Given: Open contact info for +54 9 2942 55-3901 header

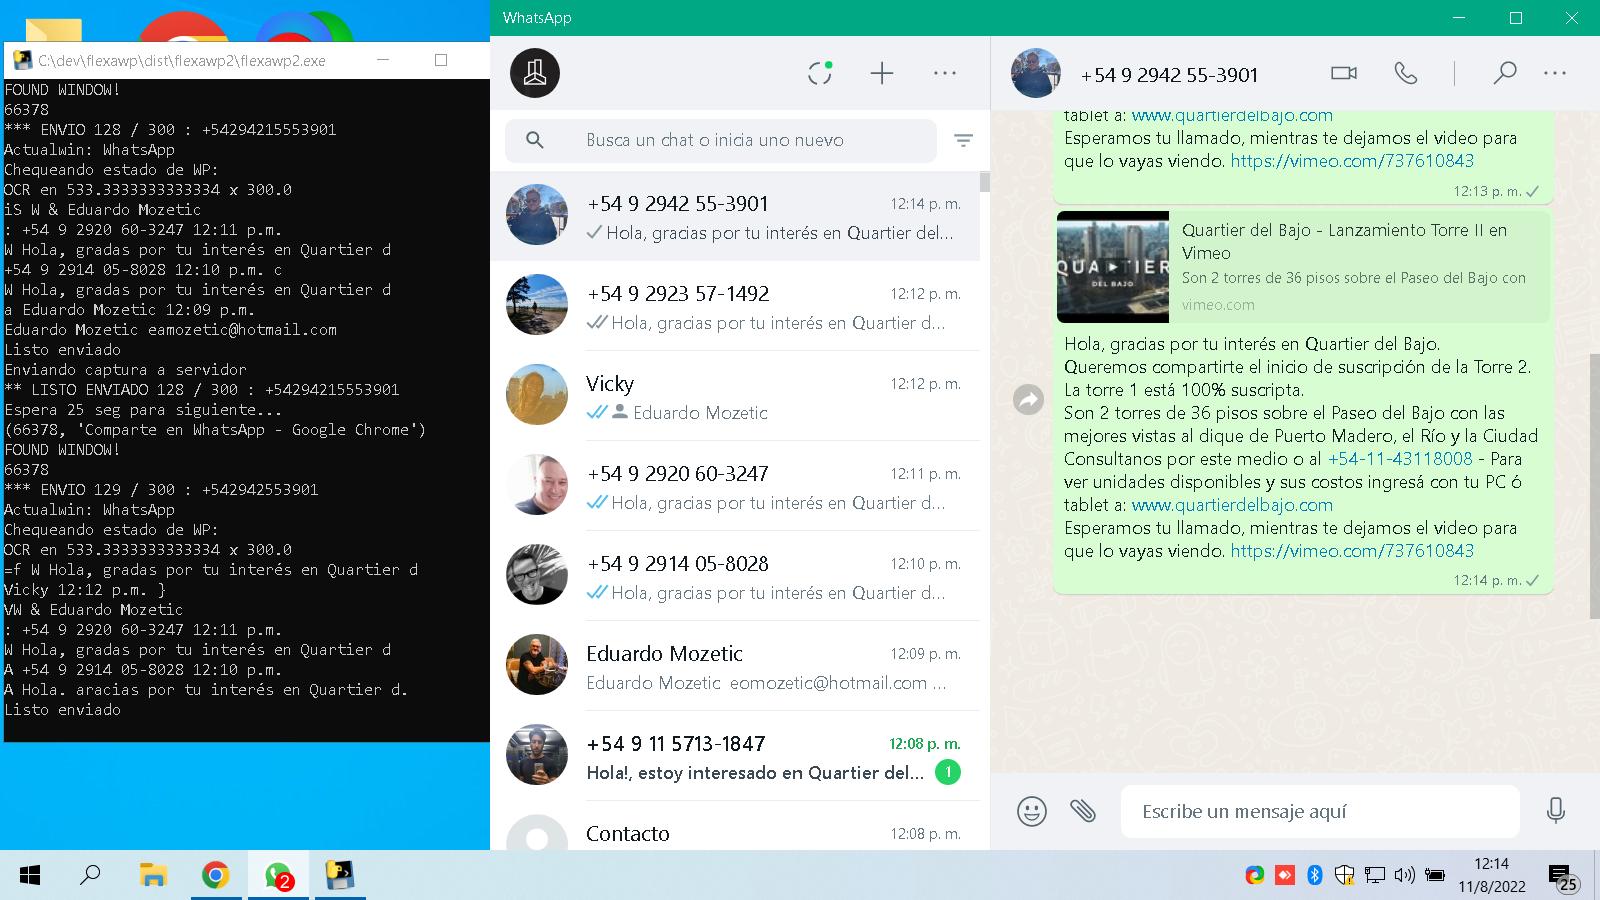Looking at the screenshot, I should tap(1169, 75).
